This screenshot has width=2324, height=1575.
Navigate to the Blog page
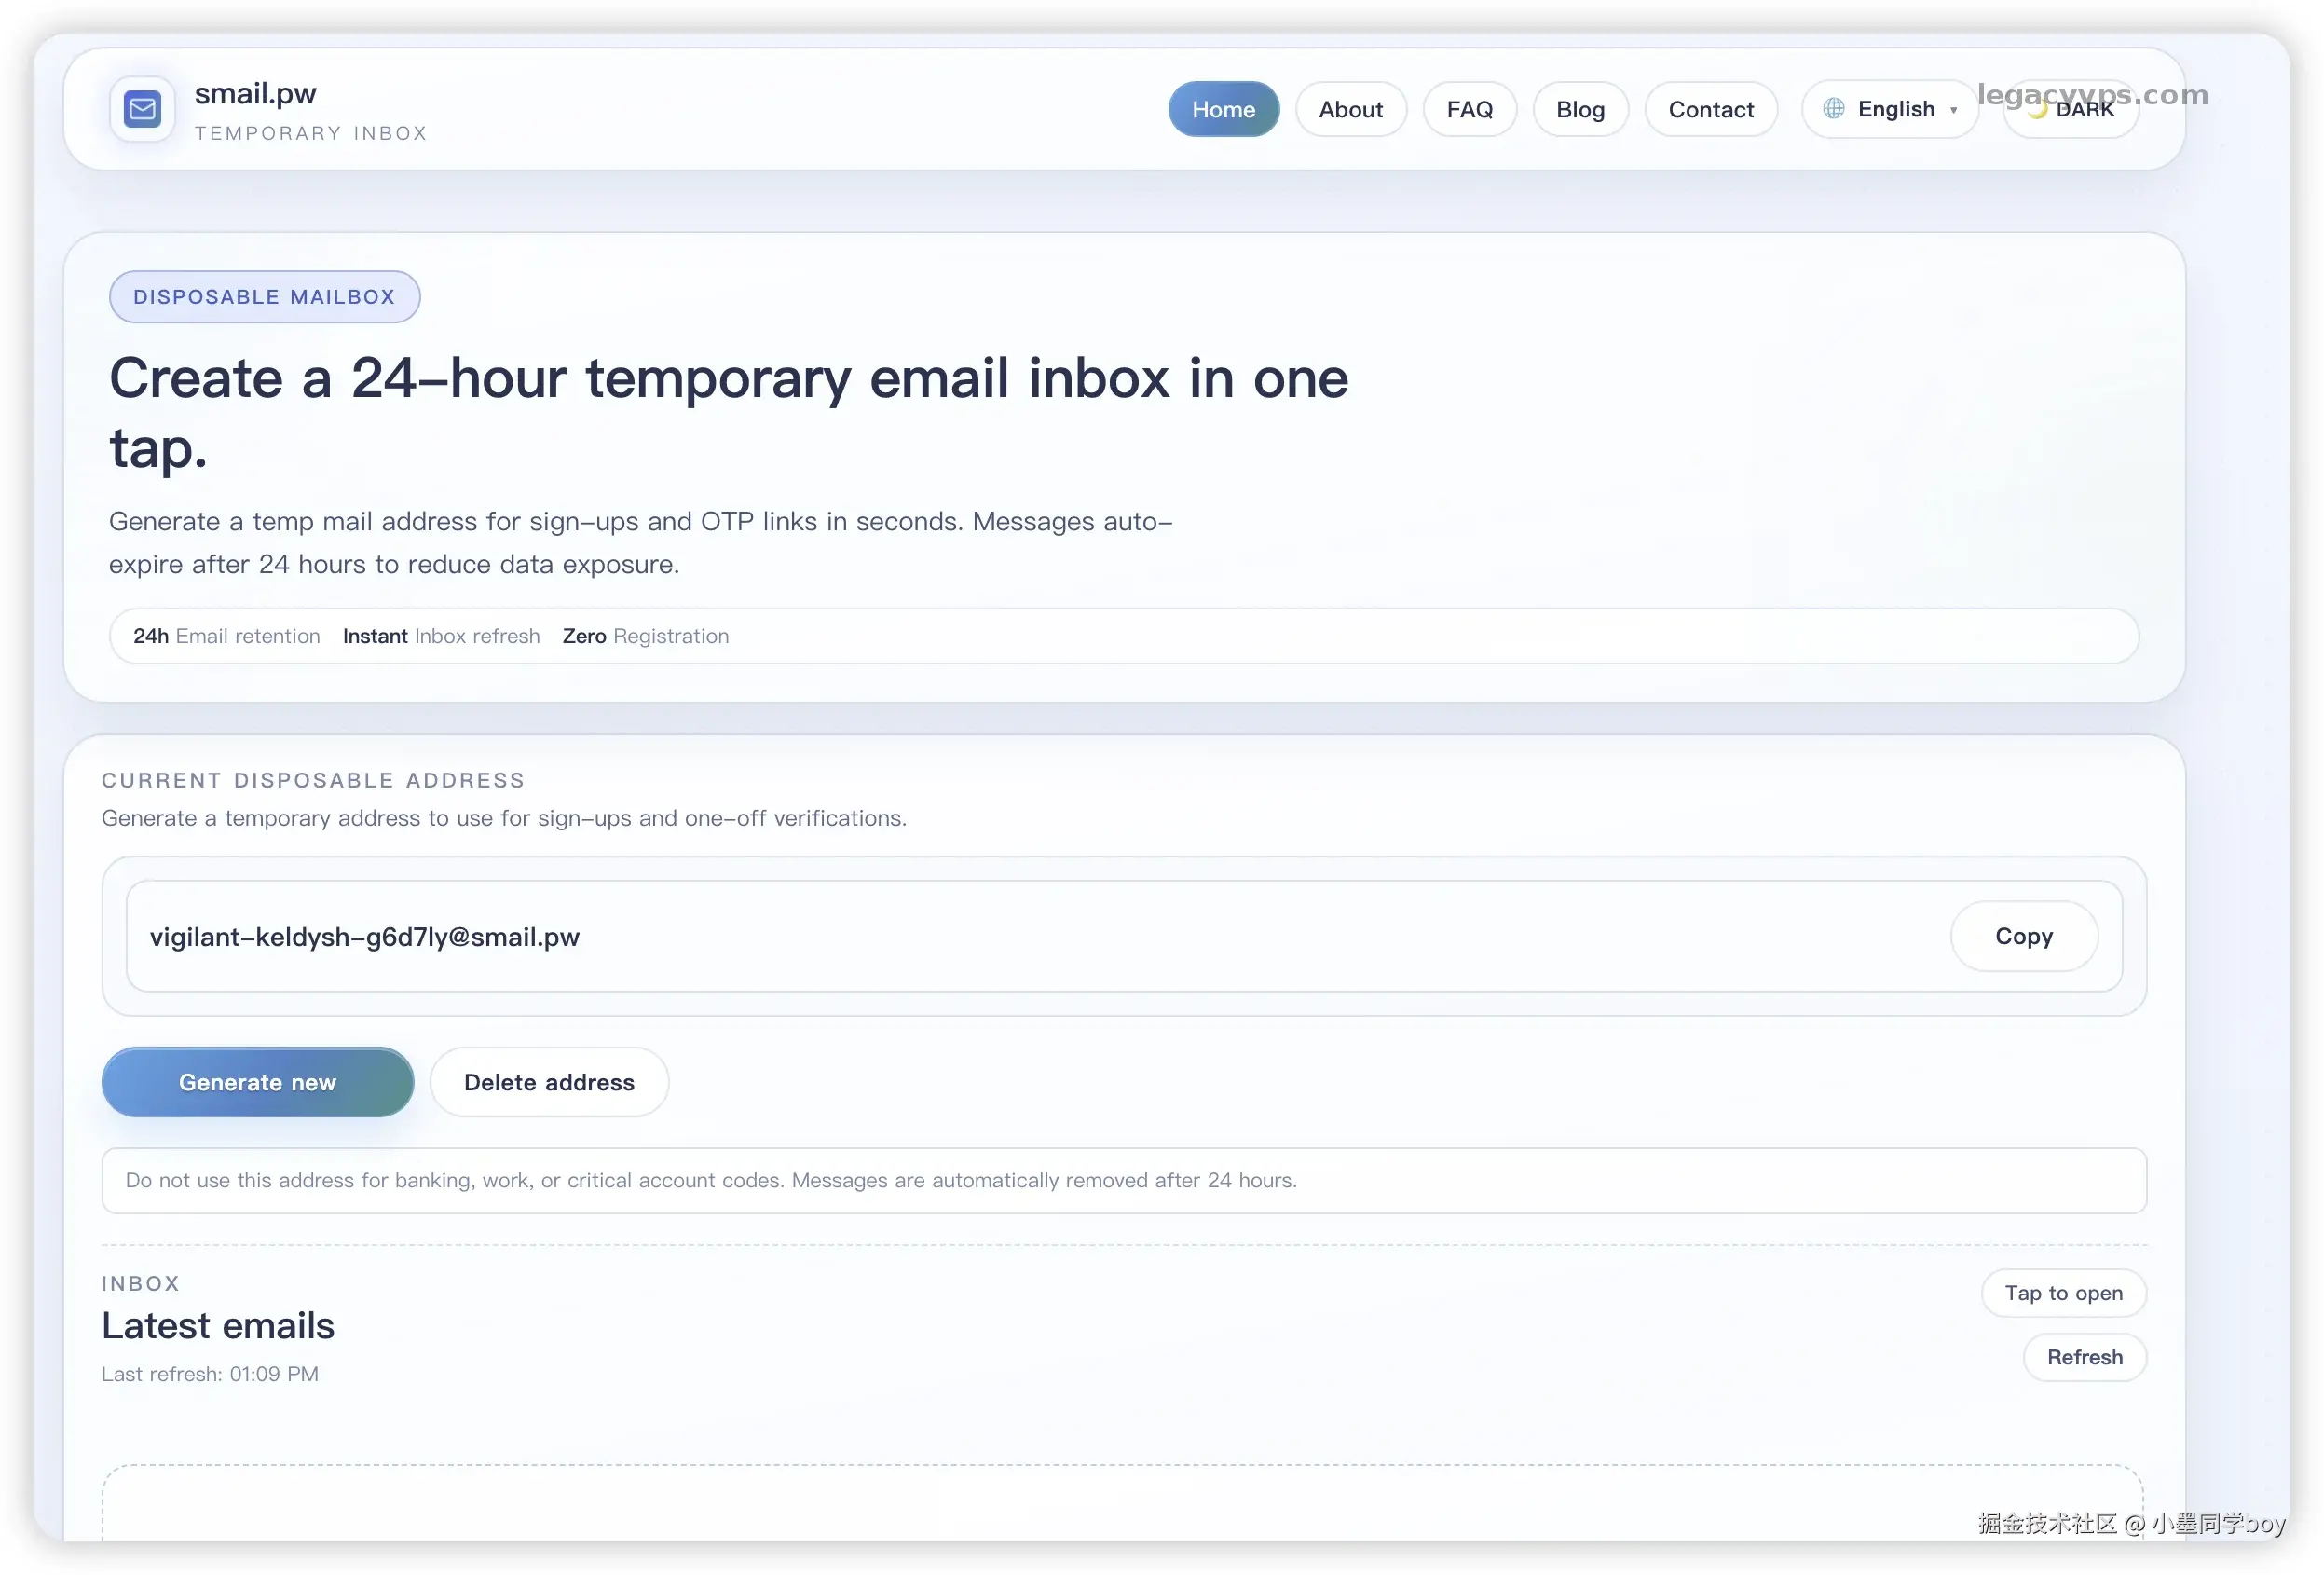[1580, 109]
